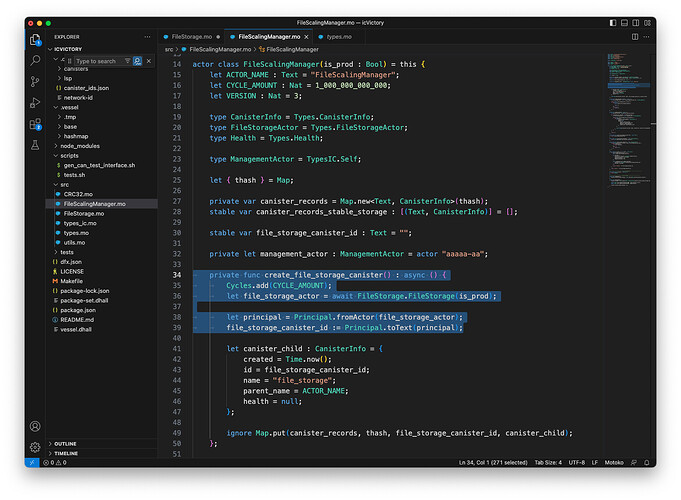
Task: Switch to FileStorage.mo tab
Action: (x=192, y=37)
